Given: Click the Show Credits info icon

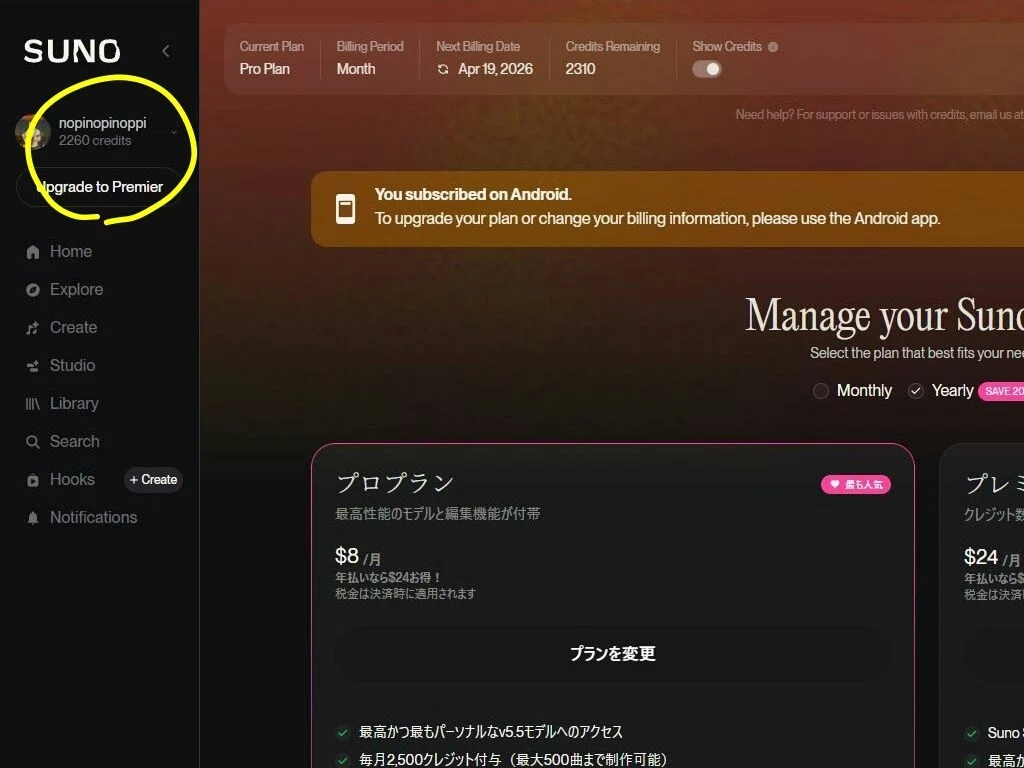Looking at the screenshot, I should click(773, 47).
